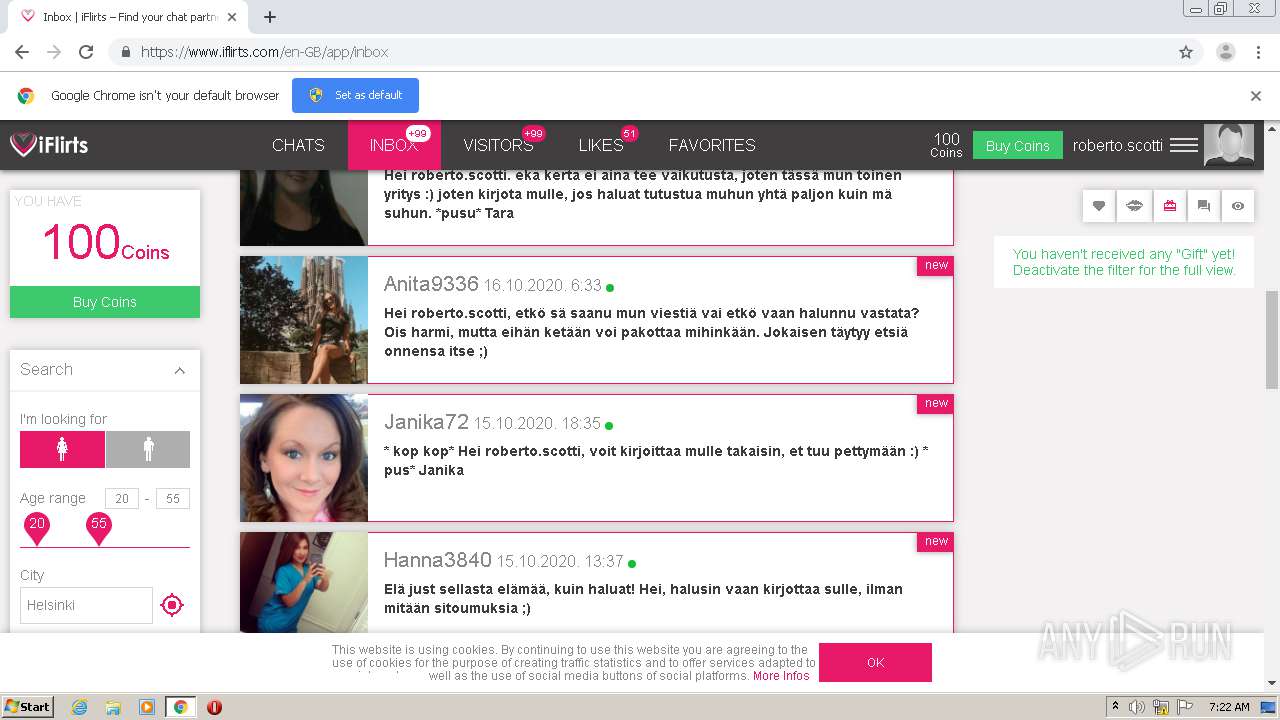
Task: Click the minimum age field showing 20
Action: (x=122, y=499)
